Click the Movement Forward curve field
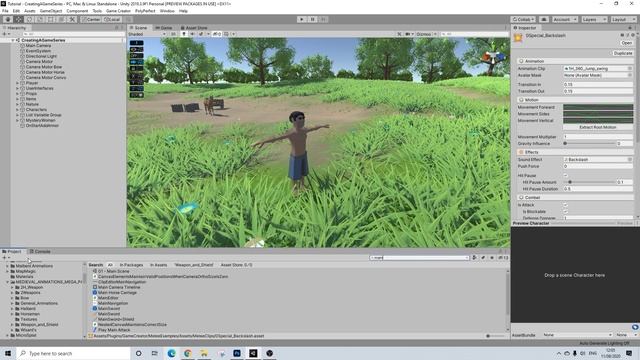The width and height of the screenshot is (640, 360). (x=598, y=107)
